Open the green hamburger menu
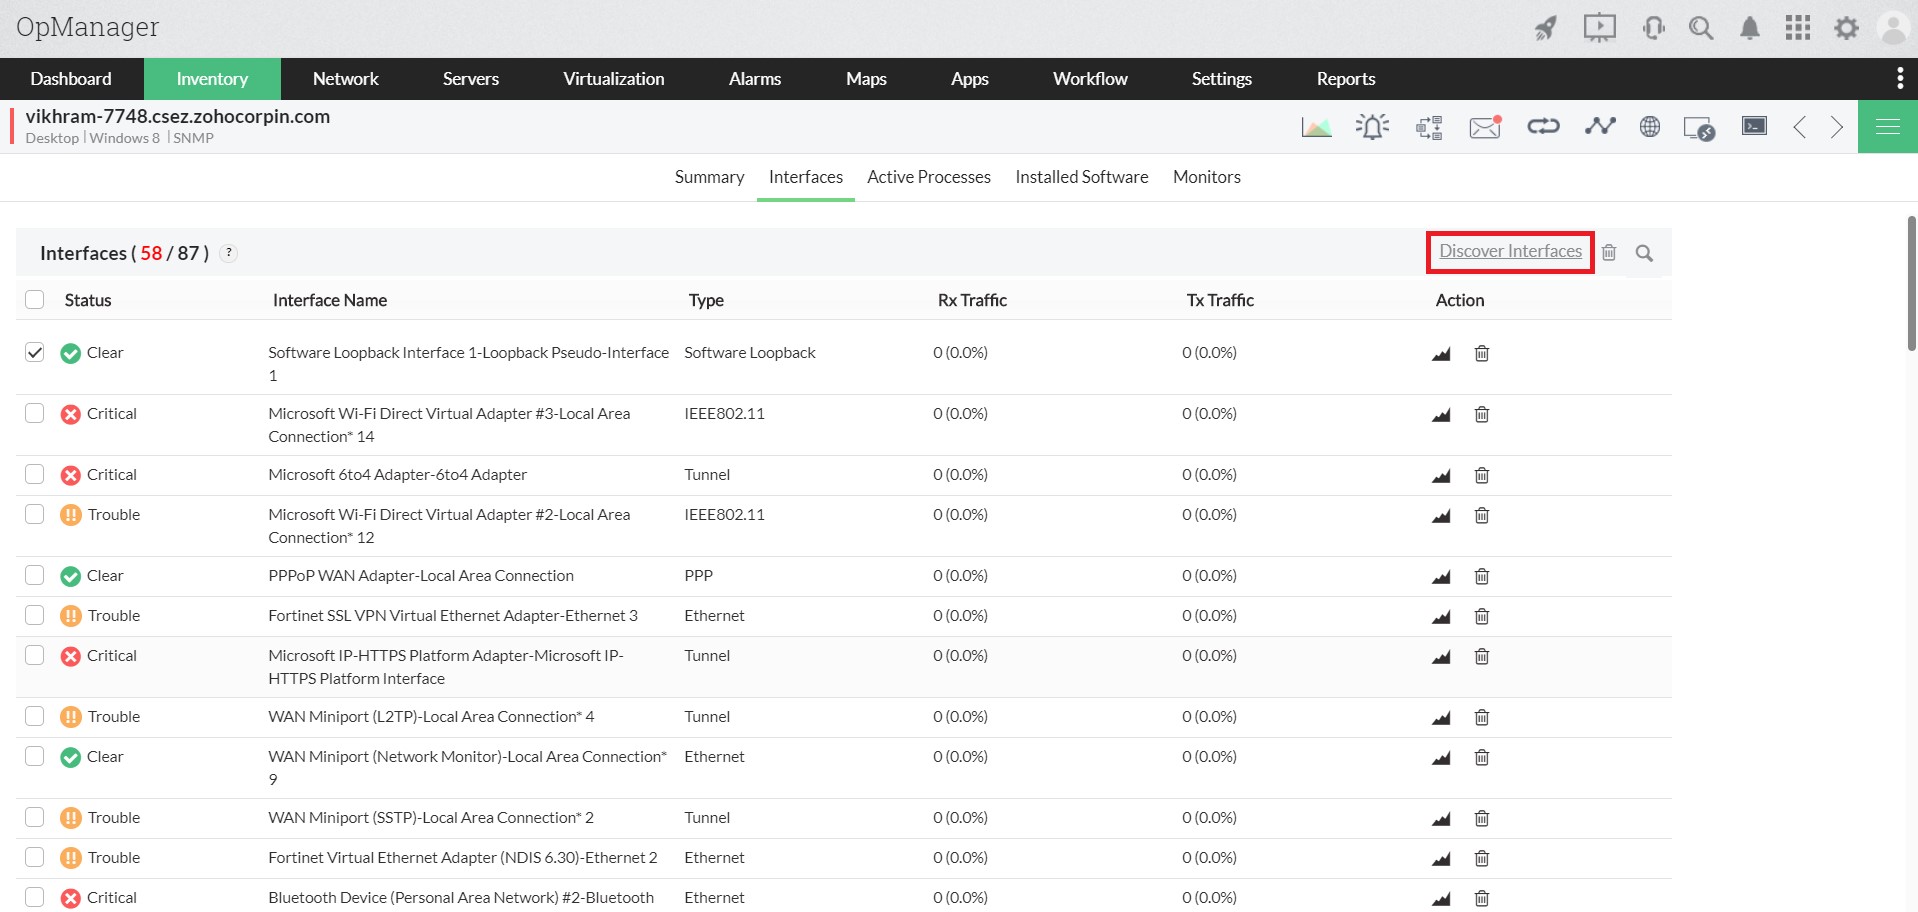The height and width of the screenshot is (912, 1918). (x=1887, y=126)
